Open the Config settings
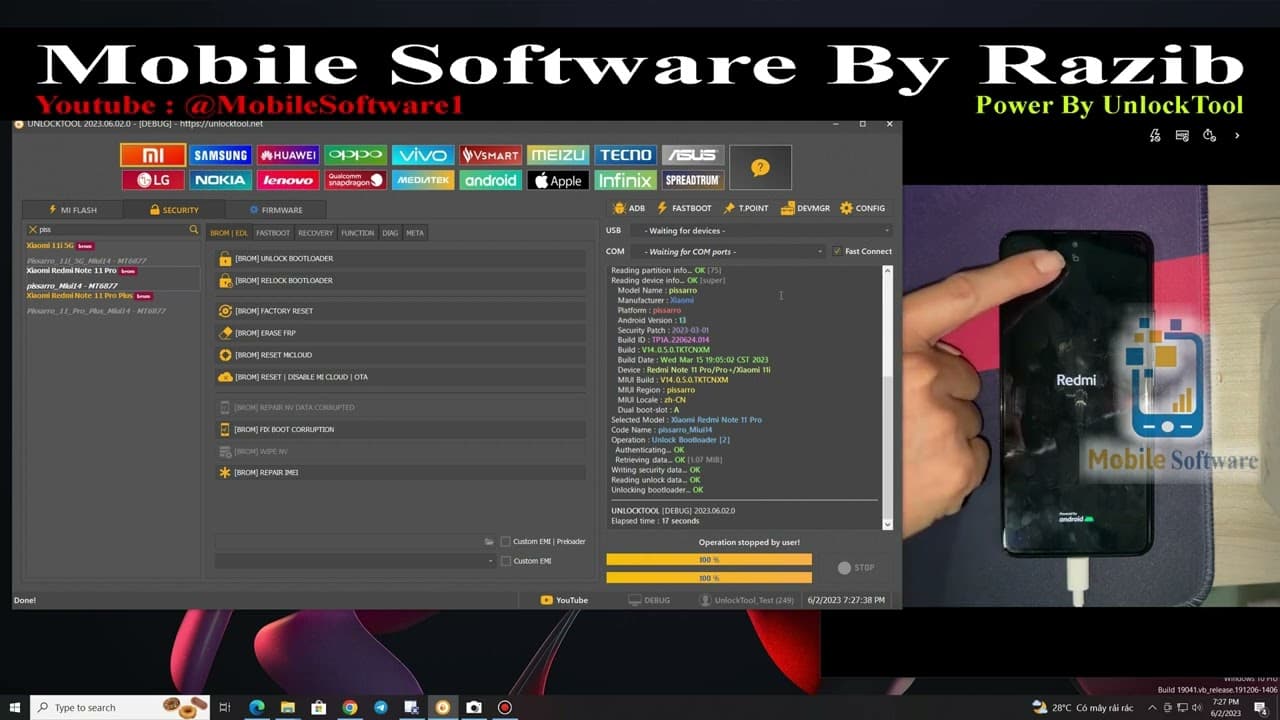The height and width of the screenshot is (720, 1280). (862, 208)
